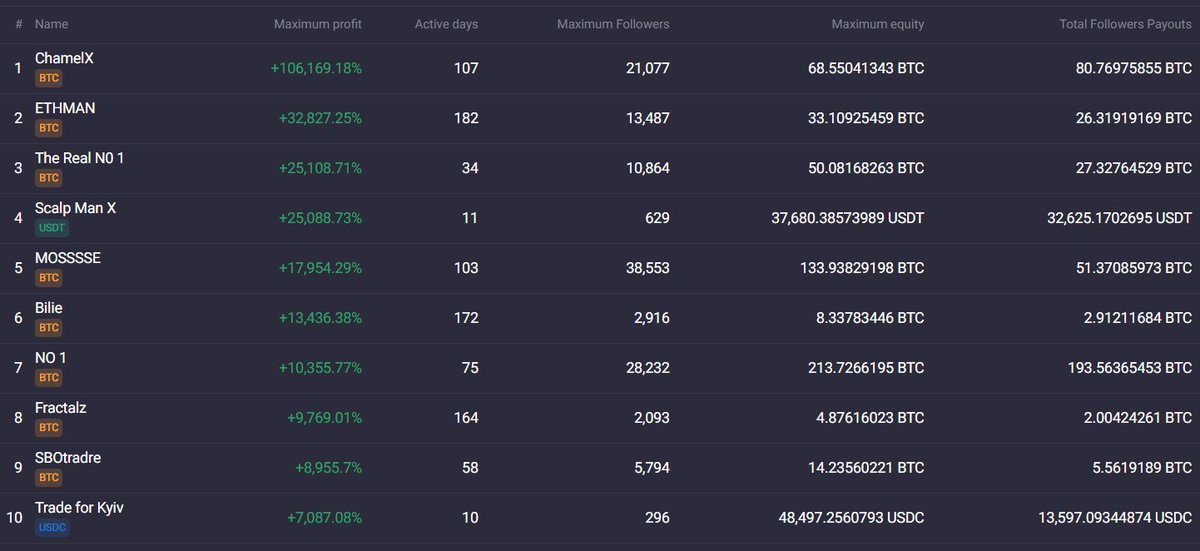Open trader NO 1 profile
Screen dimensions: 1200x551
coord(51,358)
